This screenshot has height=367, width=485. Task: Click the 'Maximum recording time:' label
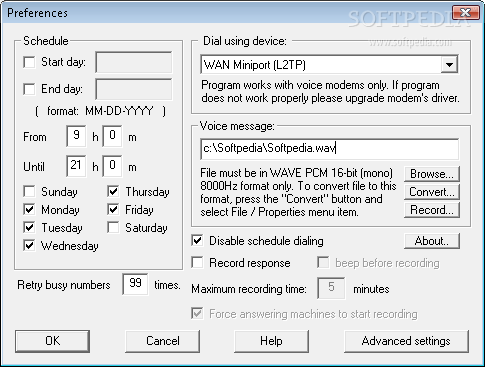tap(249, 289)
